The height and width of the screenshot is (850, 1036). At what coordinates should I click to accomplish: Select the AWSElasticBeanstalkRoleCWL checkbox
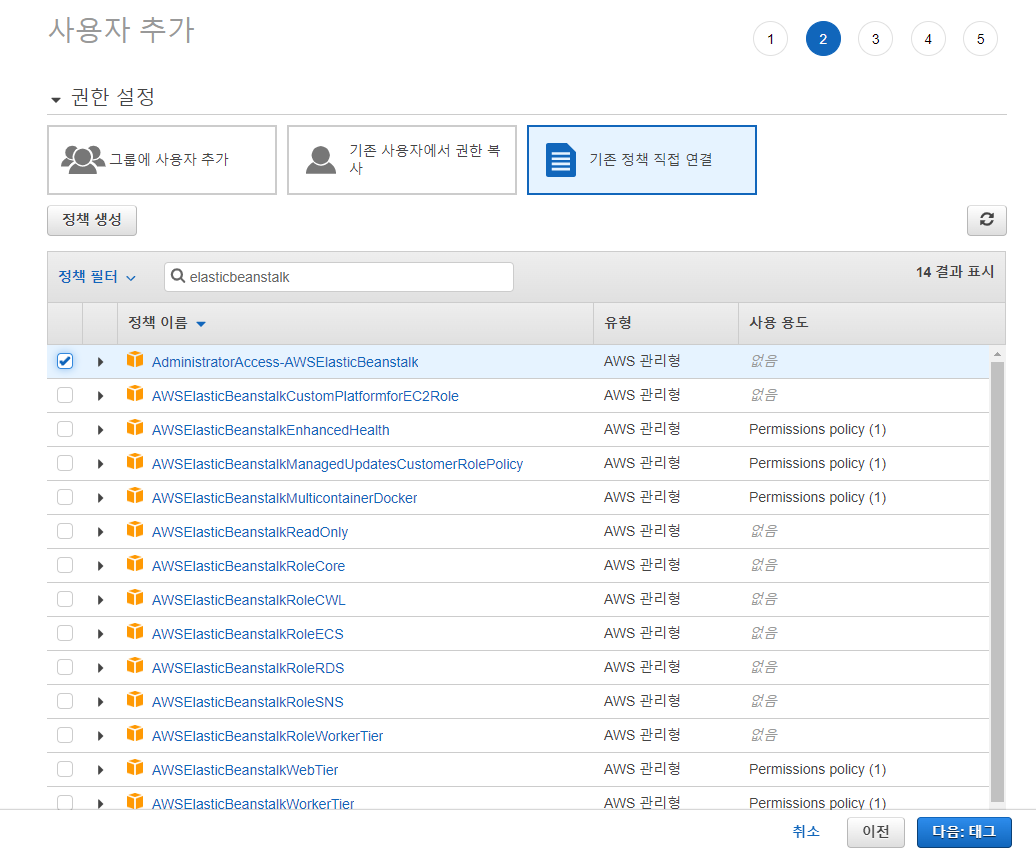[65, 599]
